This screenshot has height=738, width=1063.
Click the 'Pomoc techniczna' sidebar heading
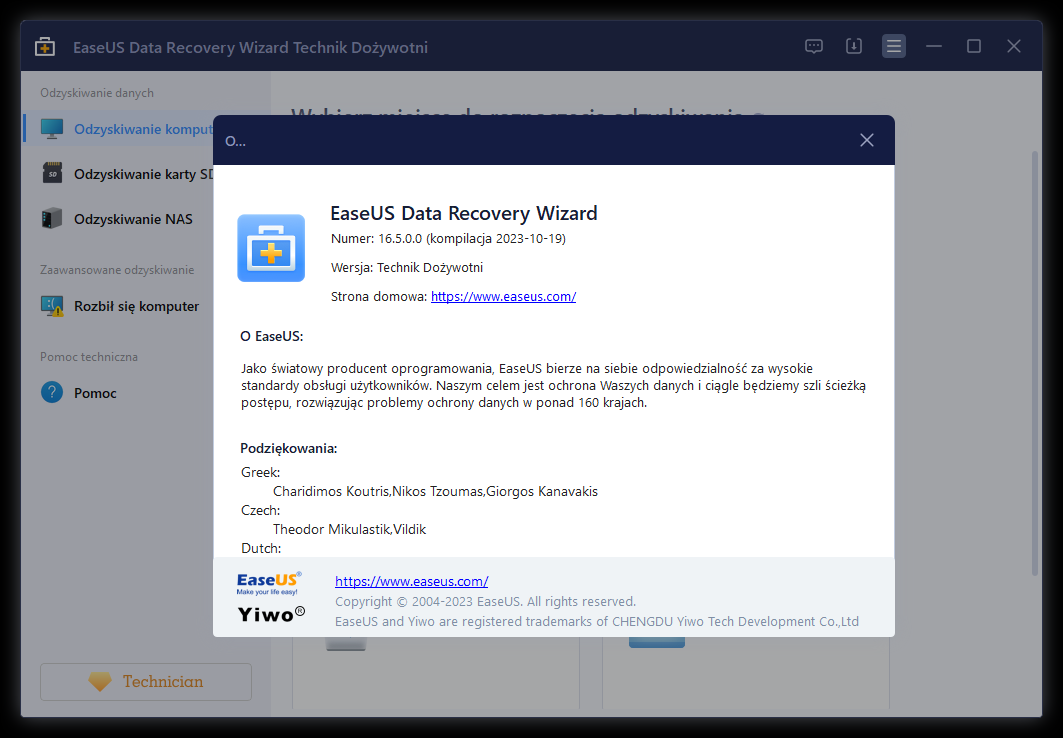point(89,356)
